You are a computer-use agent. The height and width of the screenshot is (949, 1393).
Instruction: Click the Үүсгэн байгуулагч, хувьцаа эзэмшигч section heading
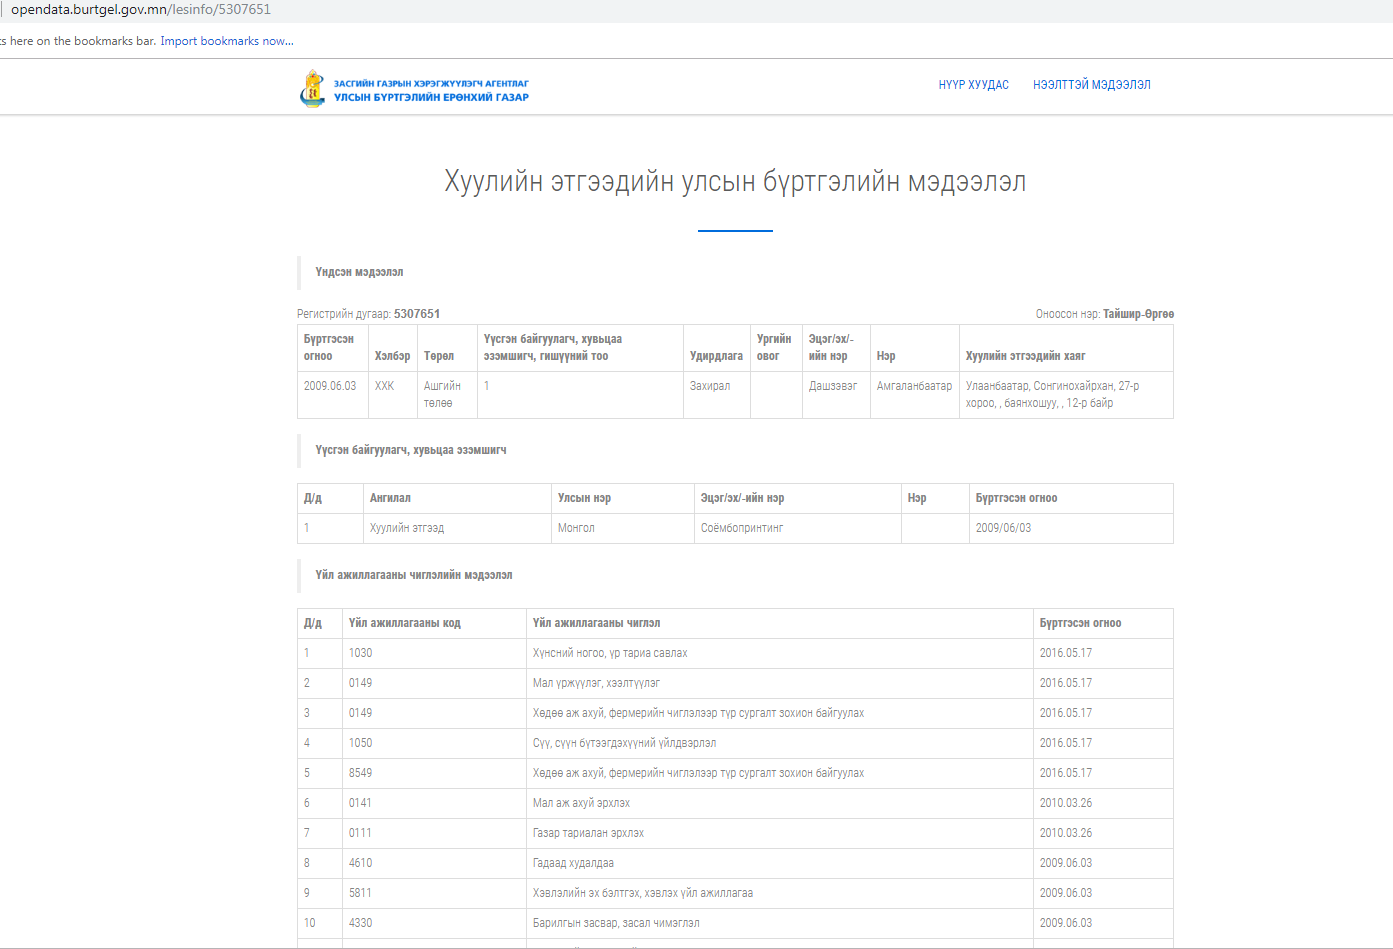coord(410,450)
